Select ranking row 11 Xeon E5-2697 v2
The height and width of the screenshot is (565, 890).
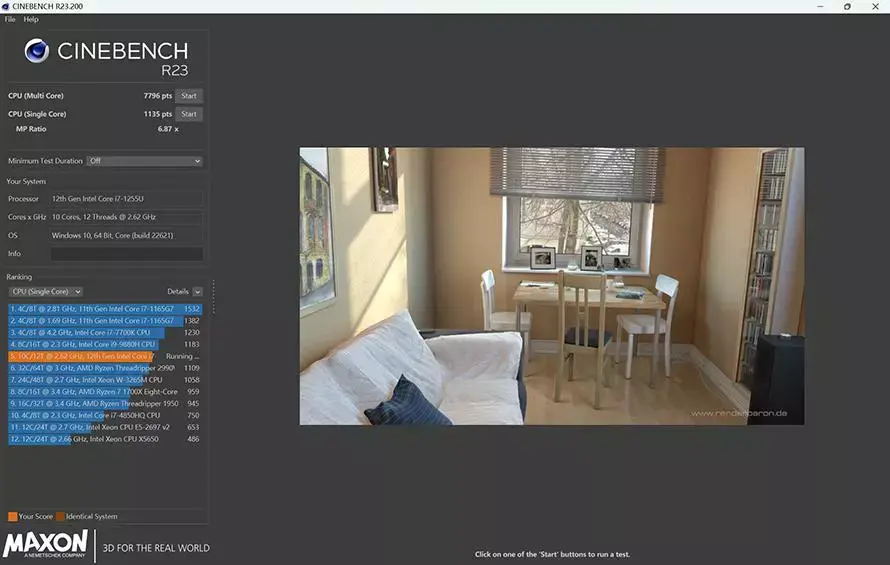click(105, 427)
